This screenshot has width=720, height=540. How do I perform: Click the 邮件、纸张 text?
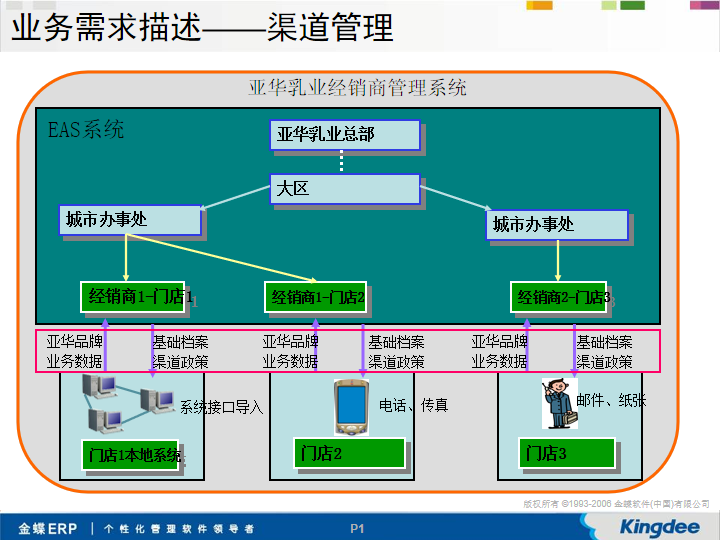611,400
